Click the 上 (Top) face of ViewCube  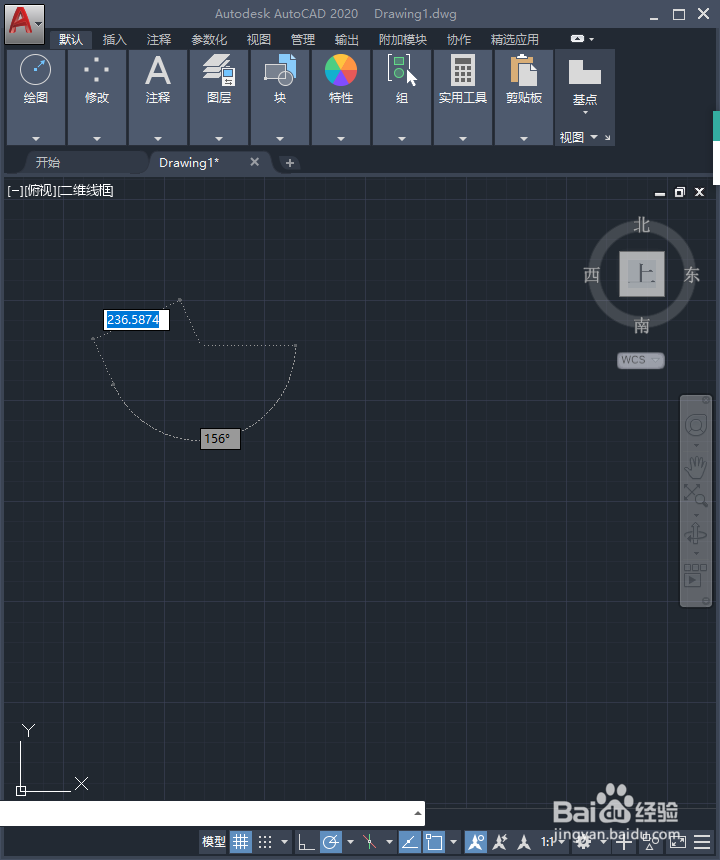[642, 274]
